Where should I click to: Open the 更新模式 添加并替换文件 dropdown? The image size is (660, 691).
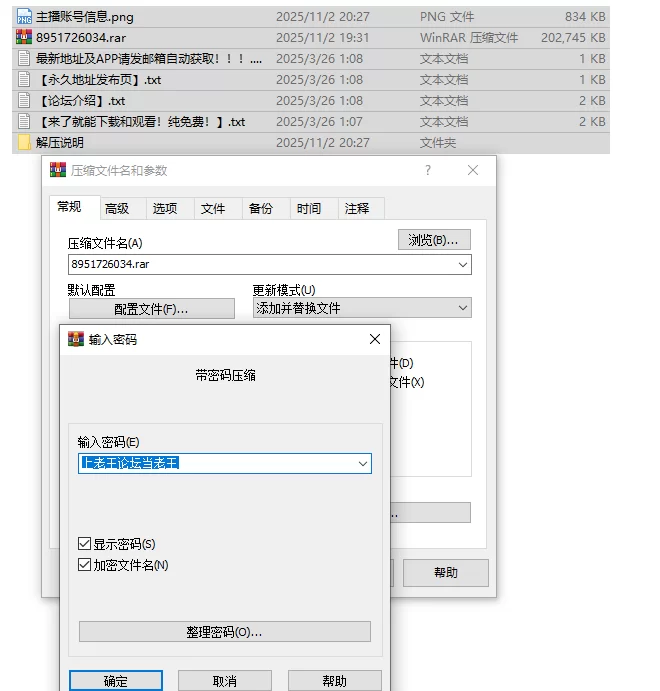click(x=362, y=308)
